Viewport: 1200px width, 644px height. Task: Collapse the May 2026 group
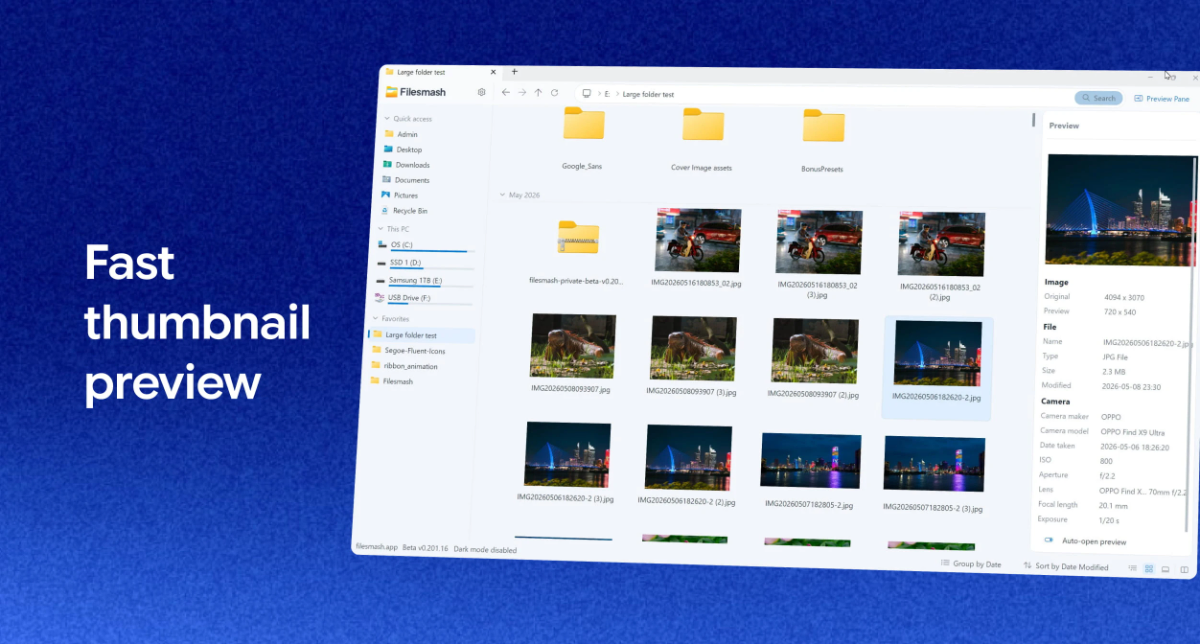(x=502, y=195)
